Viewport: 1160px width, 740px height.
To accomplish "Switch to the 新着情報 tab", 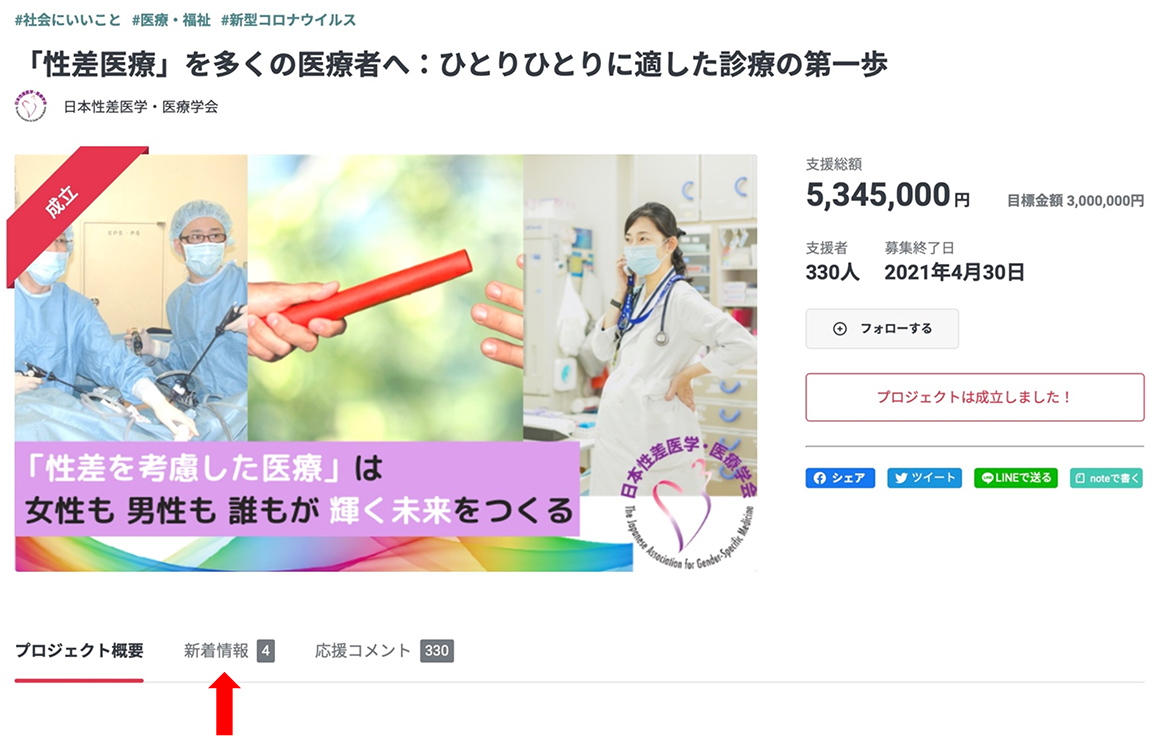I will coord(216,650).
